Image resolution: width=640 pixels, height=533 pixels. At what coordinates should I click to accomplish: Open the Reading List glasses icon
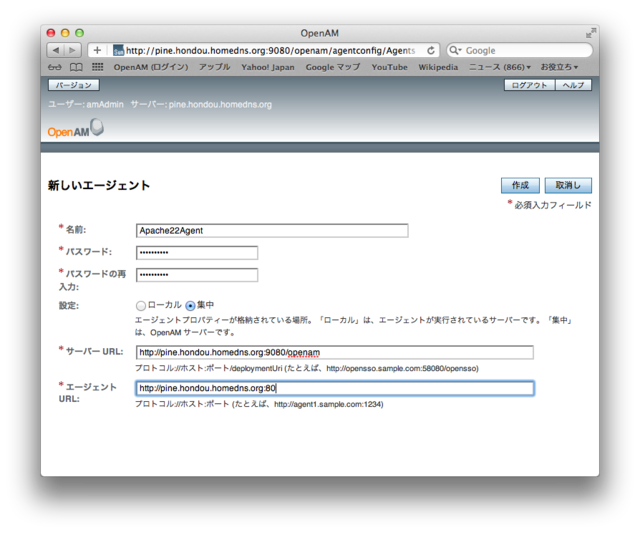tap(54, 67)
